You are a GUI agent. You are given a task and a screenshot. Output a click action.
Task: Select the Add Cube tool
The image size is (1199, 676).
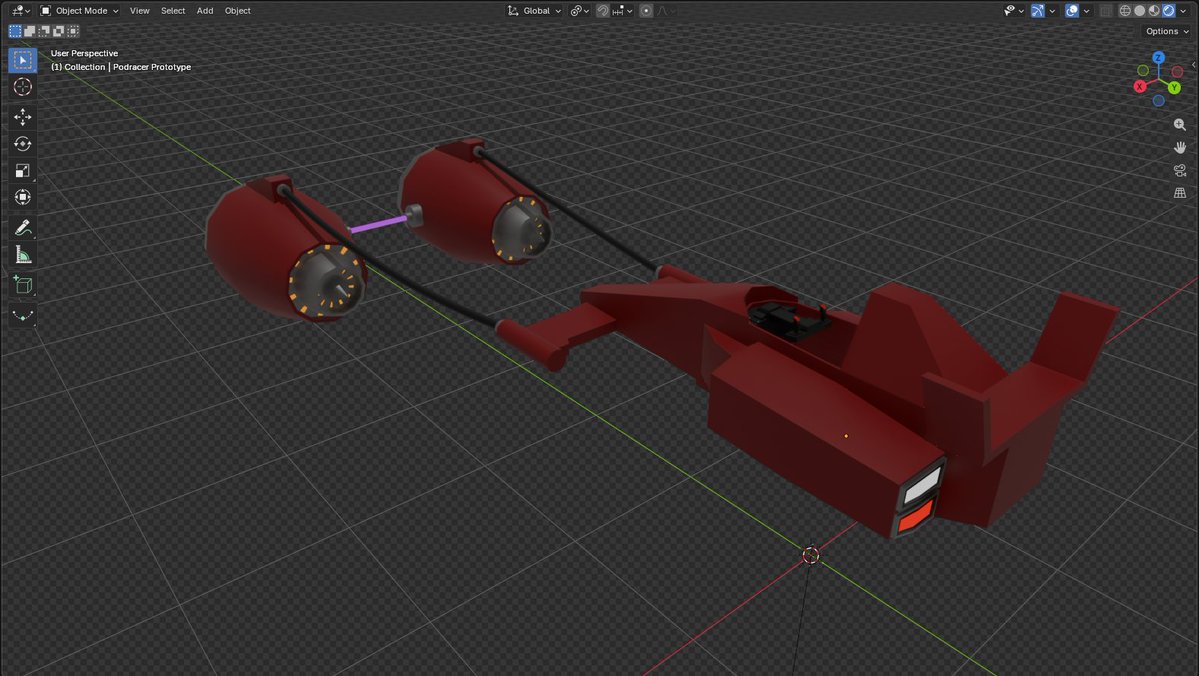click(22, 285)
